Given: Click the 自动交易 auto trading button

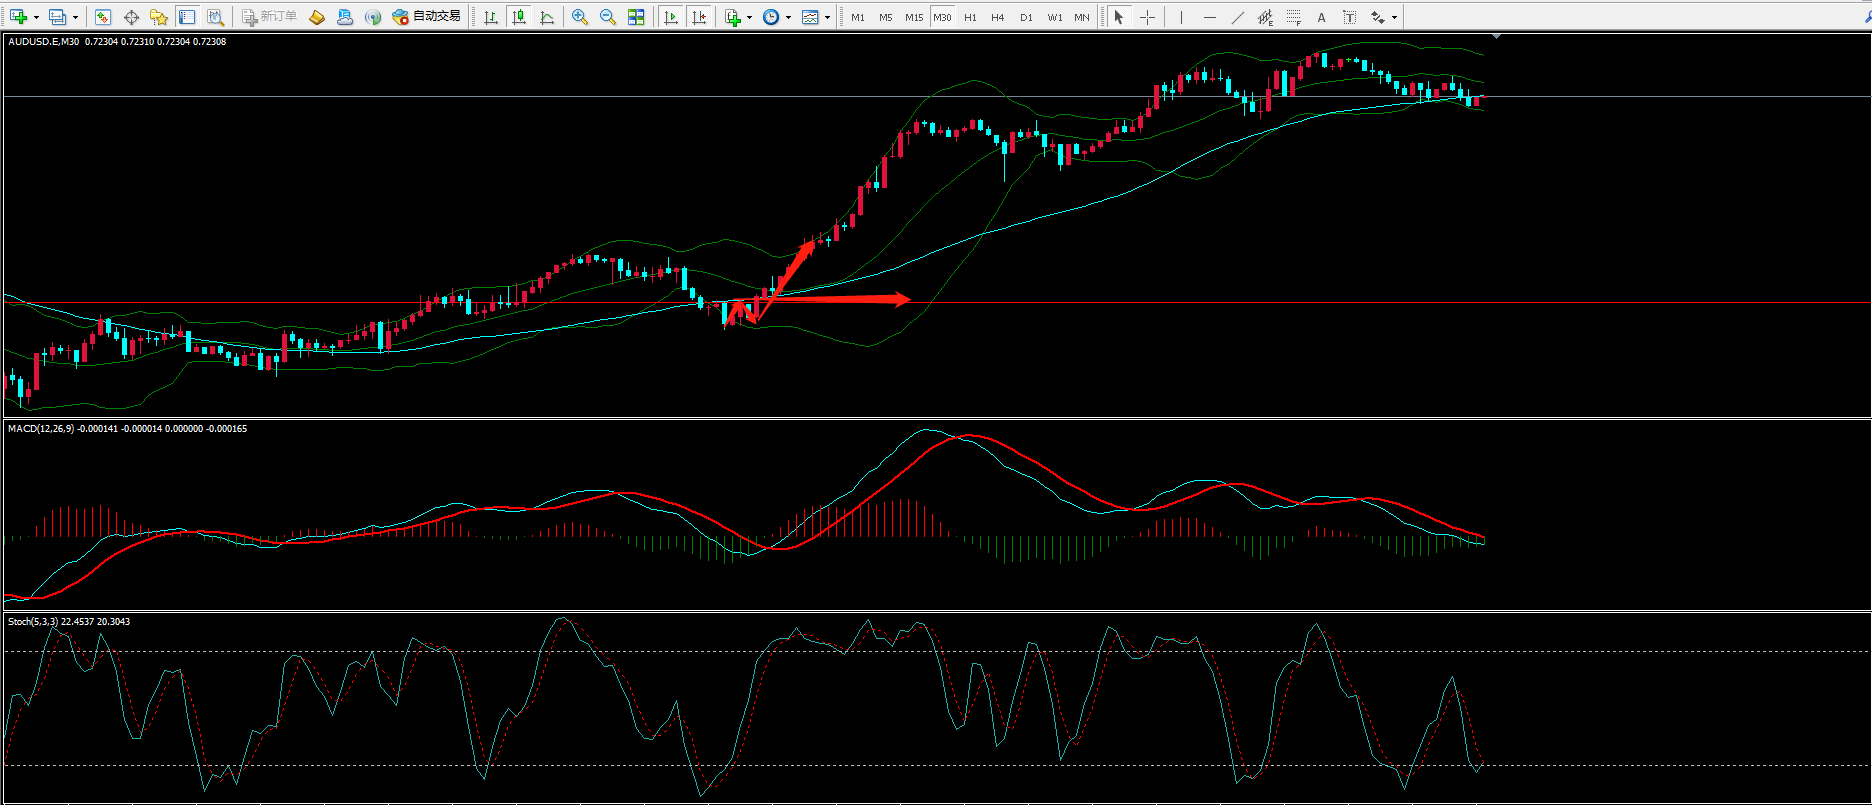Looking at the screenshot, I should tap(427, 17).
